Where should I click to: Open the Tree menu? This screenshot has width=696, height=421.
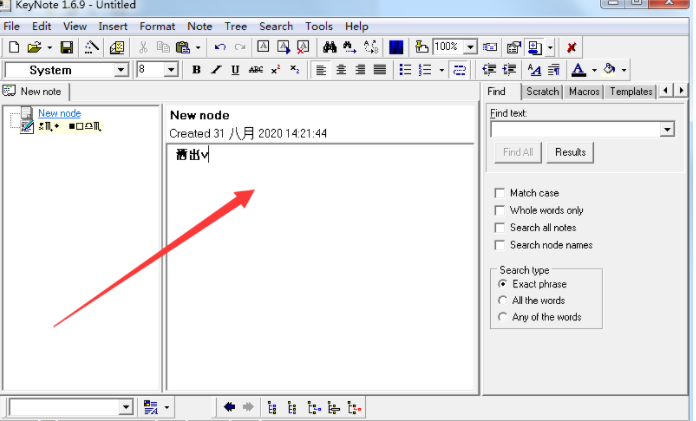click(x=236, y=26)
